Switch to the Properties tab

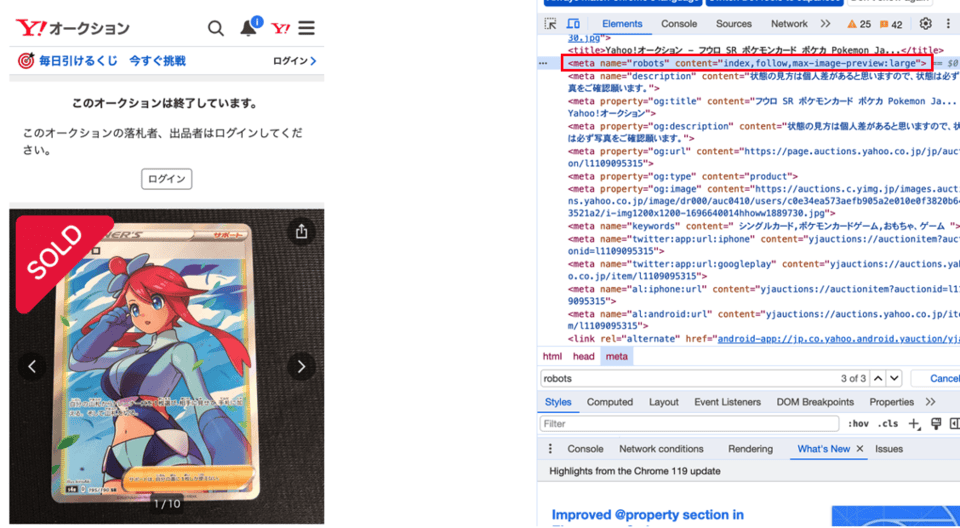coord(891,402)
